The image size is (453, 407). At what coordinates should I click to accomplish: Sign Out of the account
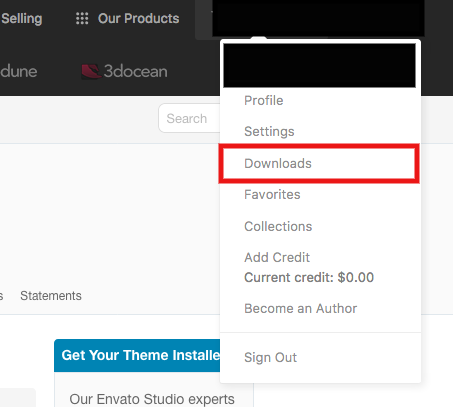point(270,357)
